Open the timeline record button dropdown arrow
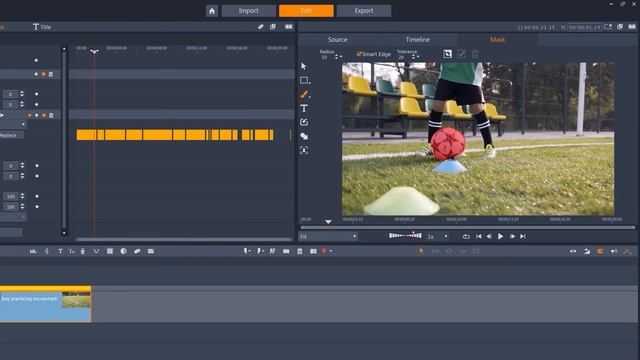This screenshot has height=360, width=640. coord(331,251)
